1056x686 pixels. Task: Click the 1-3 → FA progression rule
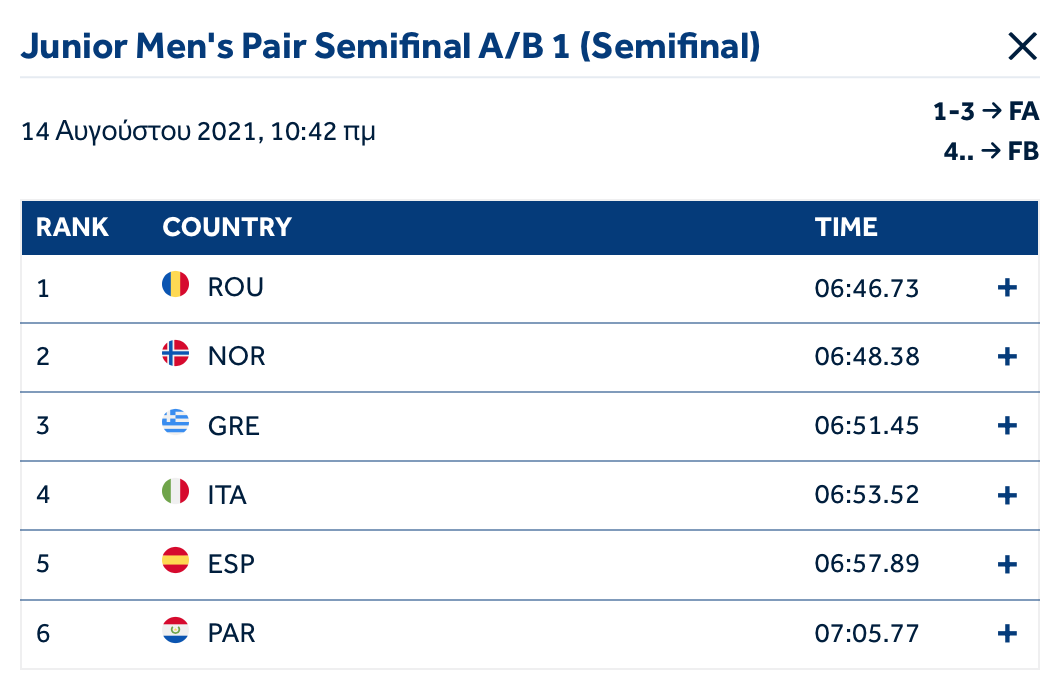(x=986, y=111)
